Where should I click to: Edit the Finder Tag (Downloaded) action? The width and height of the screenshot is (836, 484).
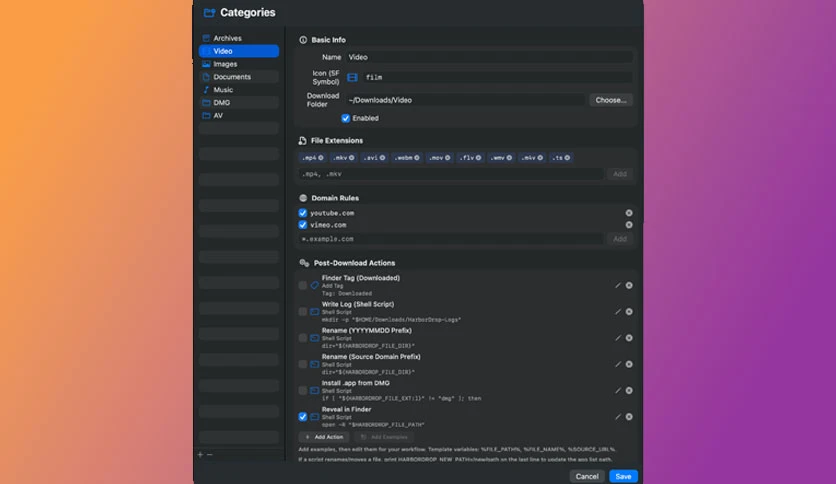tap(618, 286)
